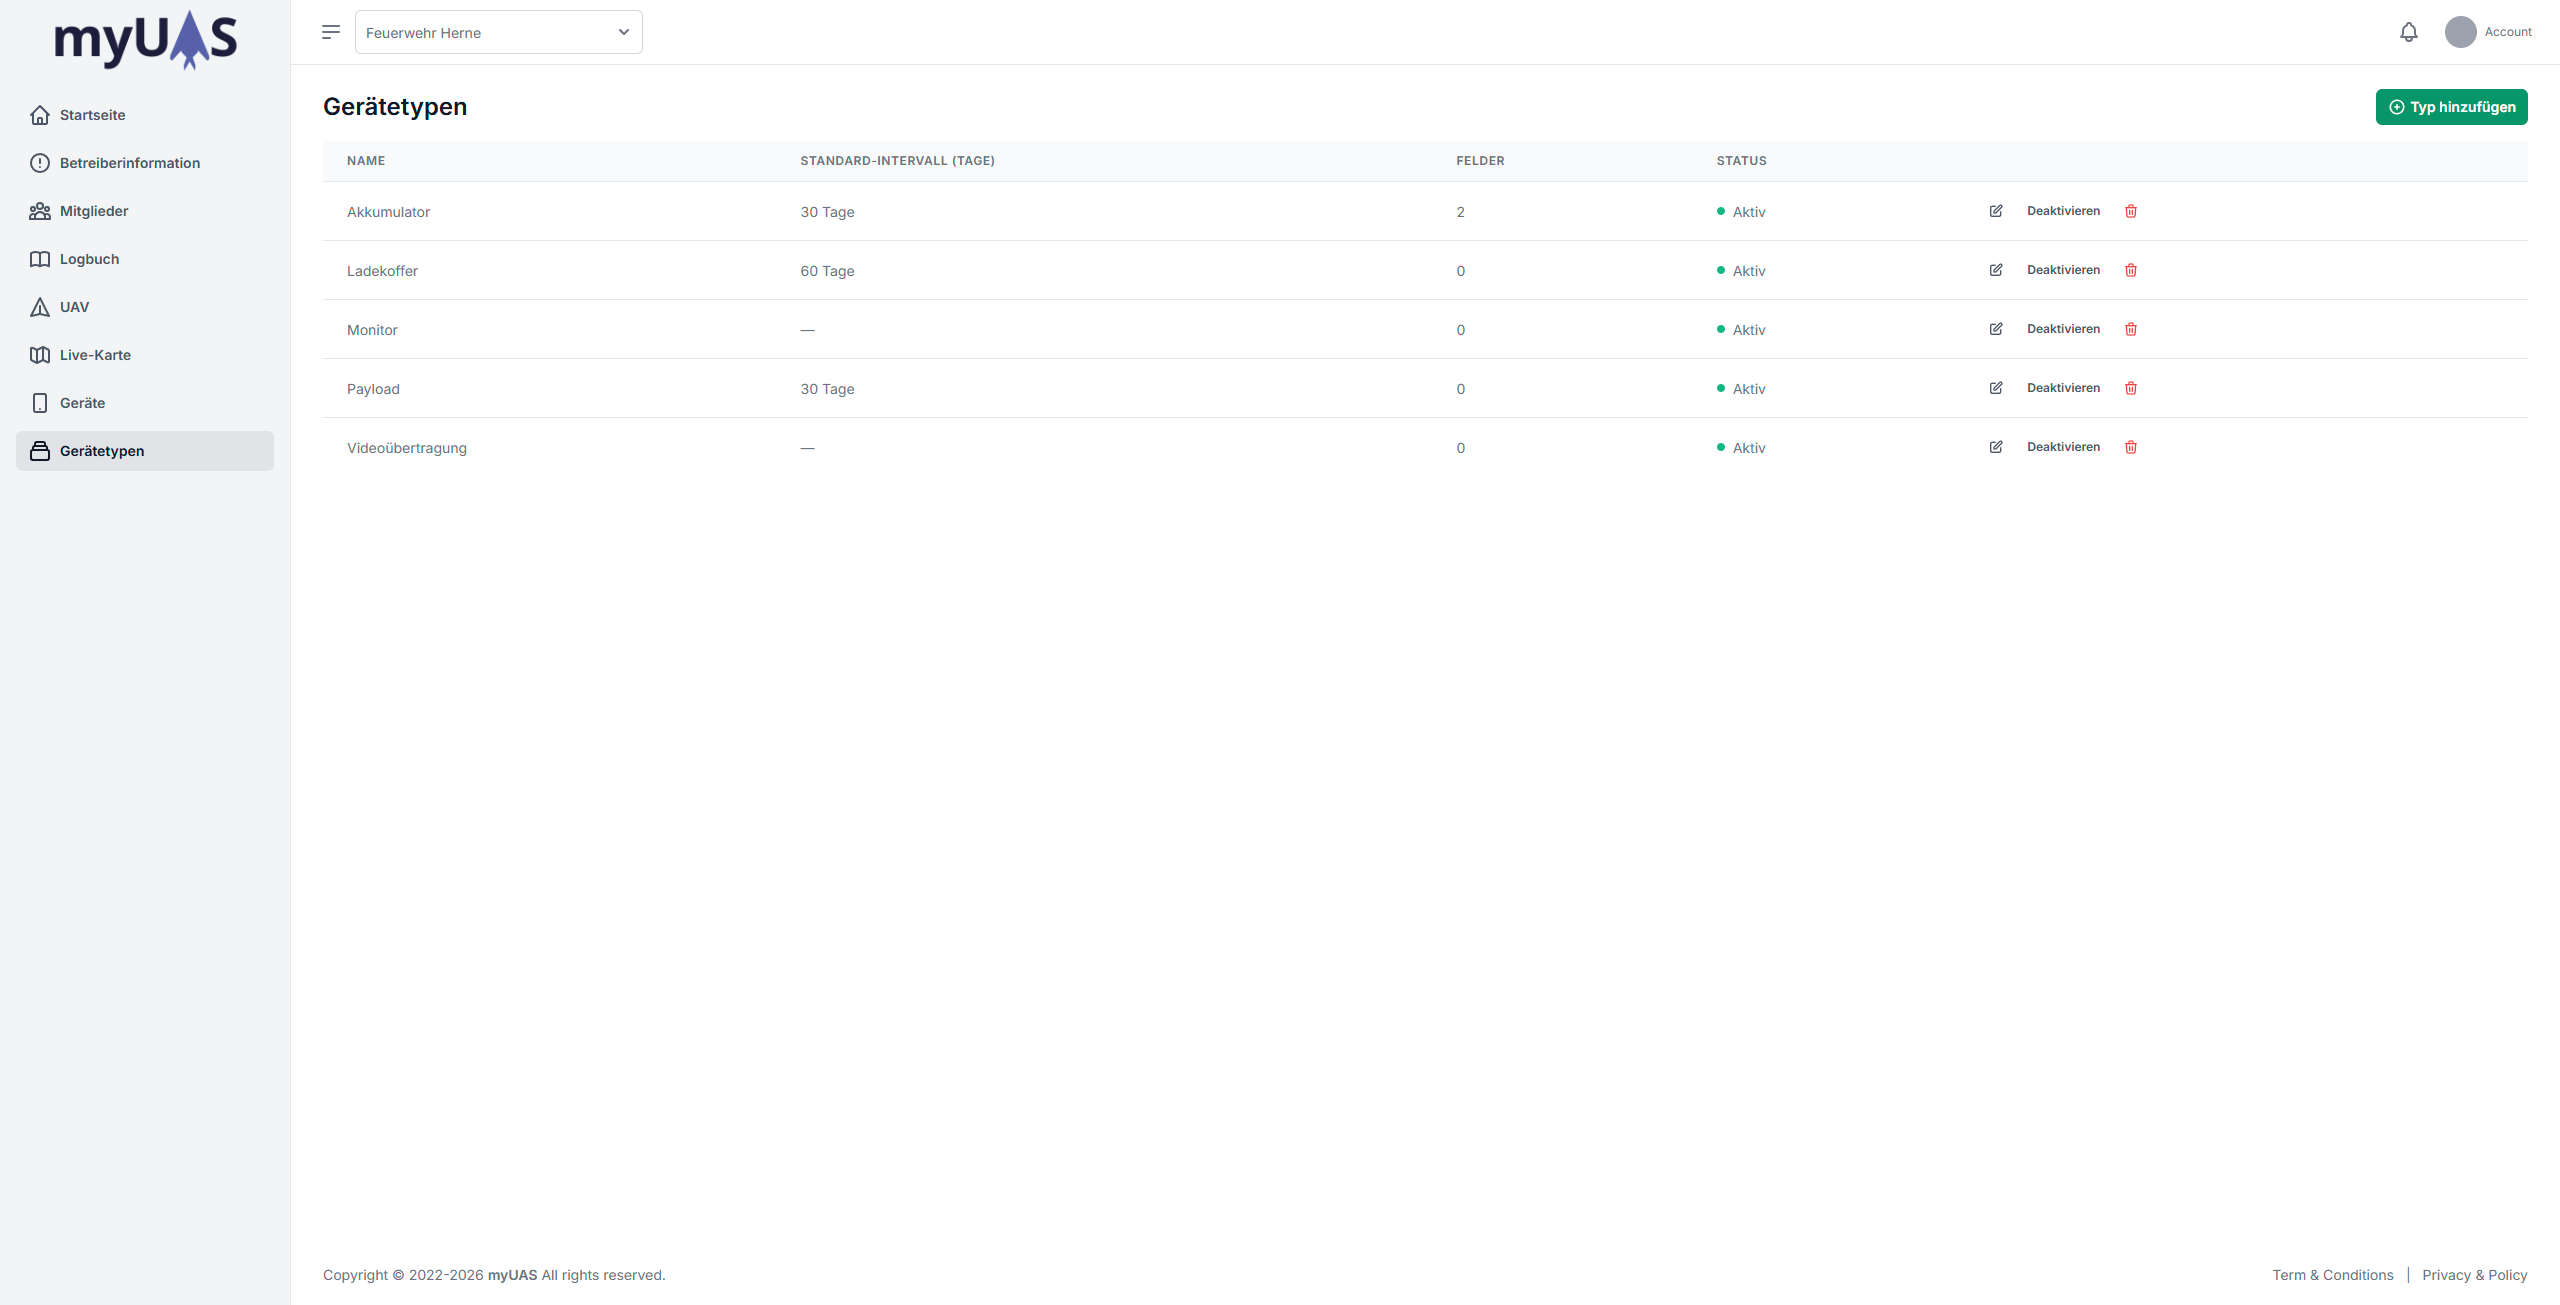The height and width of the screenshot is (1305, 2560).
Task: Edit the Videoübertragung device type
Action: click(x=1996, y=447)
